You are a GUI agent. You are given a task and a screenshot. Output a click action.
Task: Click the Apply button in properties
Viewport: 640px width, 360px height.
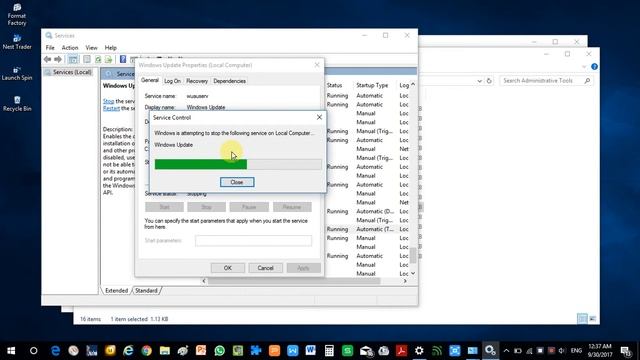303,268
